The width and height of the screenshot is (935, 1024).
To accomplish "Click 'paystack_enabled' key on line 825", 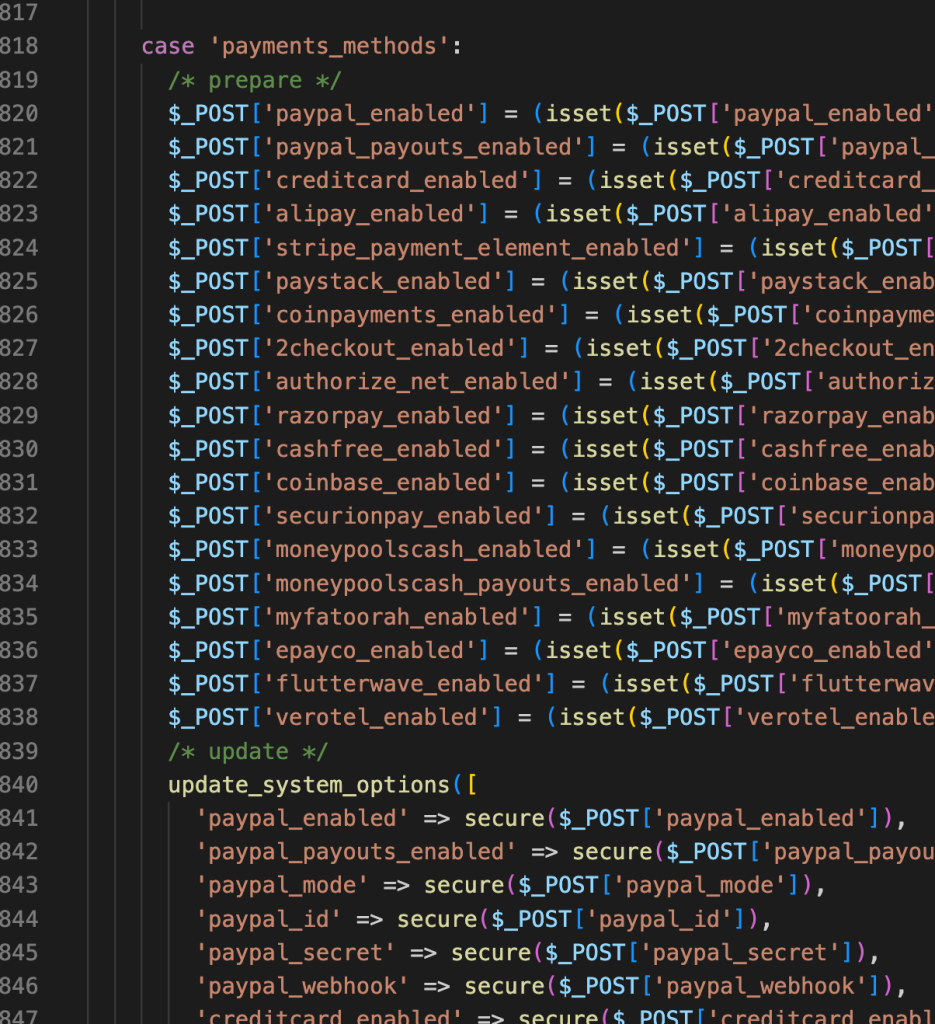I will (x=383, y=281).
